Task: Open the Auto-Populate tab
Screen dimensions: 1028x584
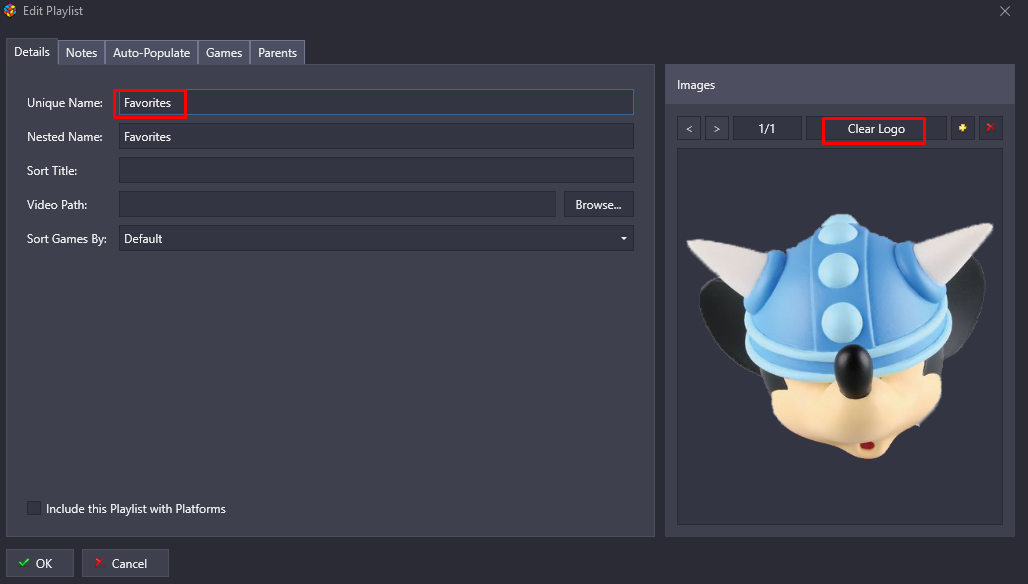Action: (151, 53)
